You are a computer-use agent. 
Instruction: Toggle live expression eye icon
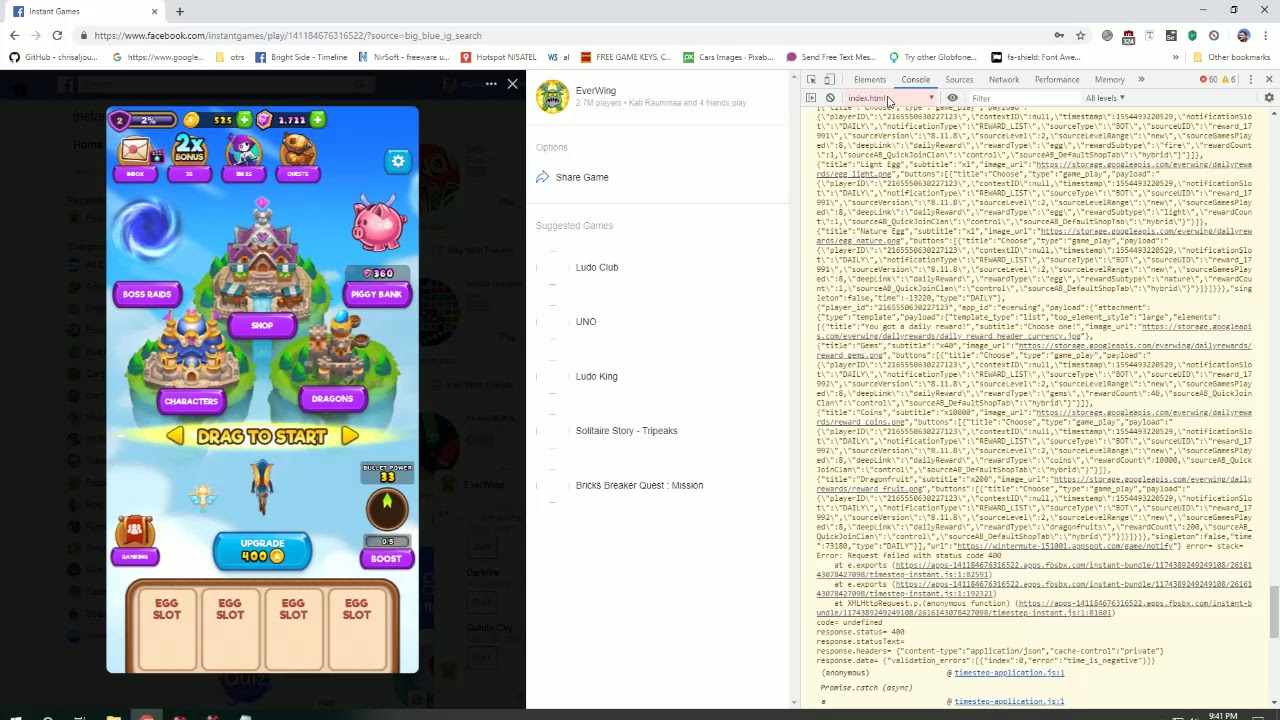coord(952,98)
